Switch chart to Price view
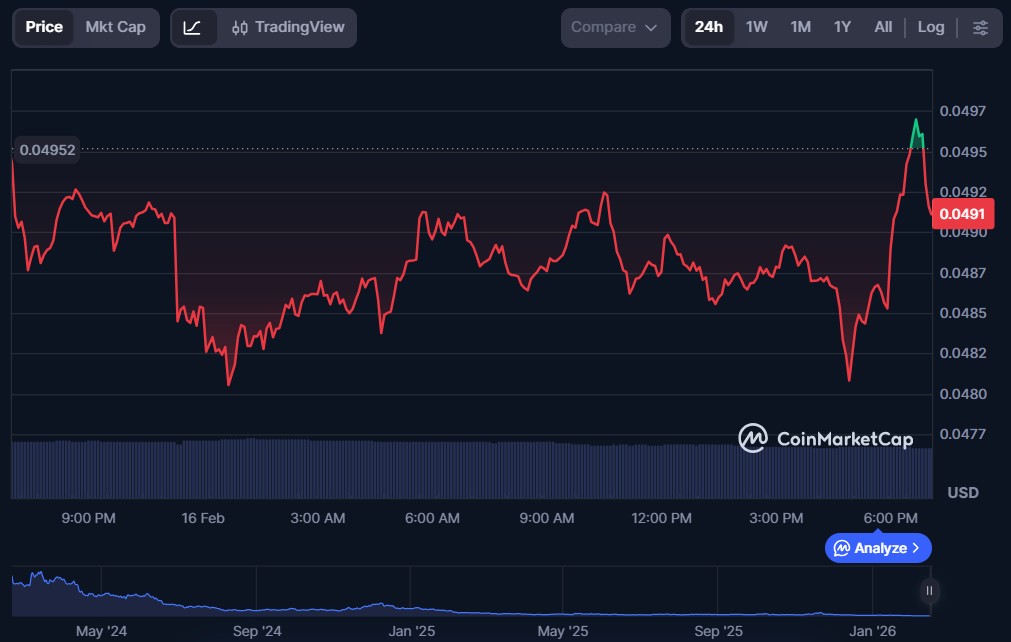1011x642 pixels. tap(44, 28)
